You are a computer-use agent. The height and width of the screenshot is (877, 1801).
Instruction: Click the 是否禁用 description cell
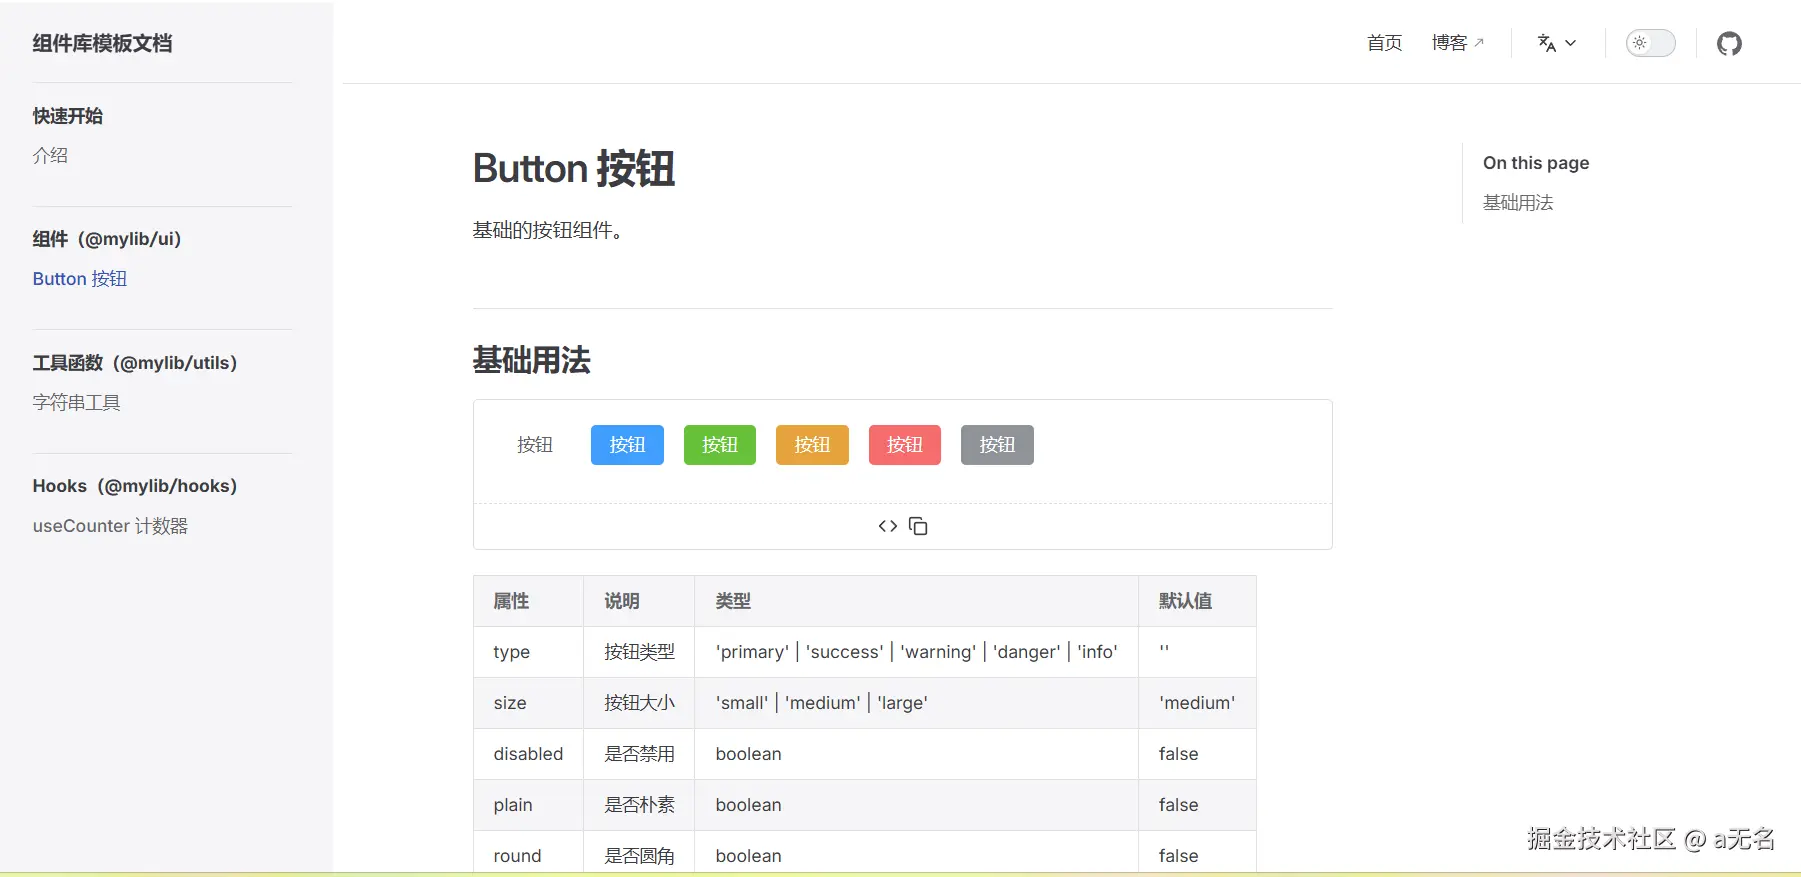(x=639, y=754)
